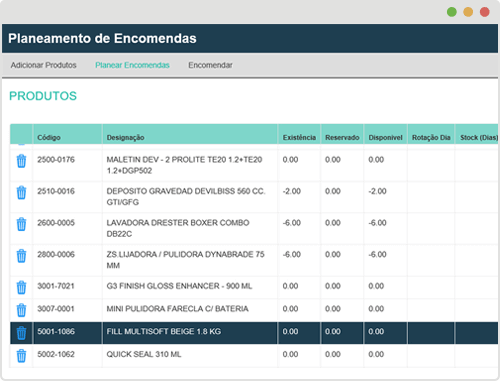Delete product row 3007-0001
The height and width of the screenshot is (381, 500).
tap(21, 310)
